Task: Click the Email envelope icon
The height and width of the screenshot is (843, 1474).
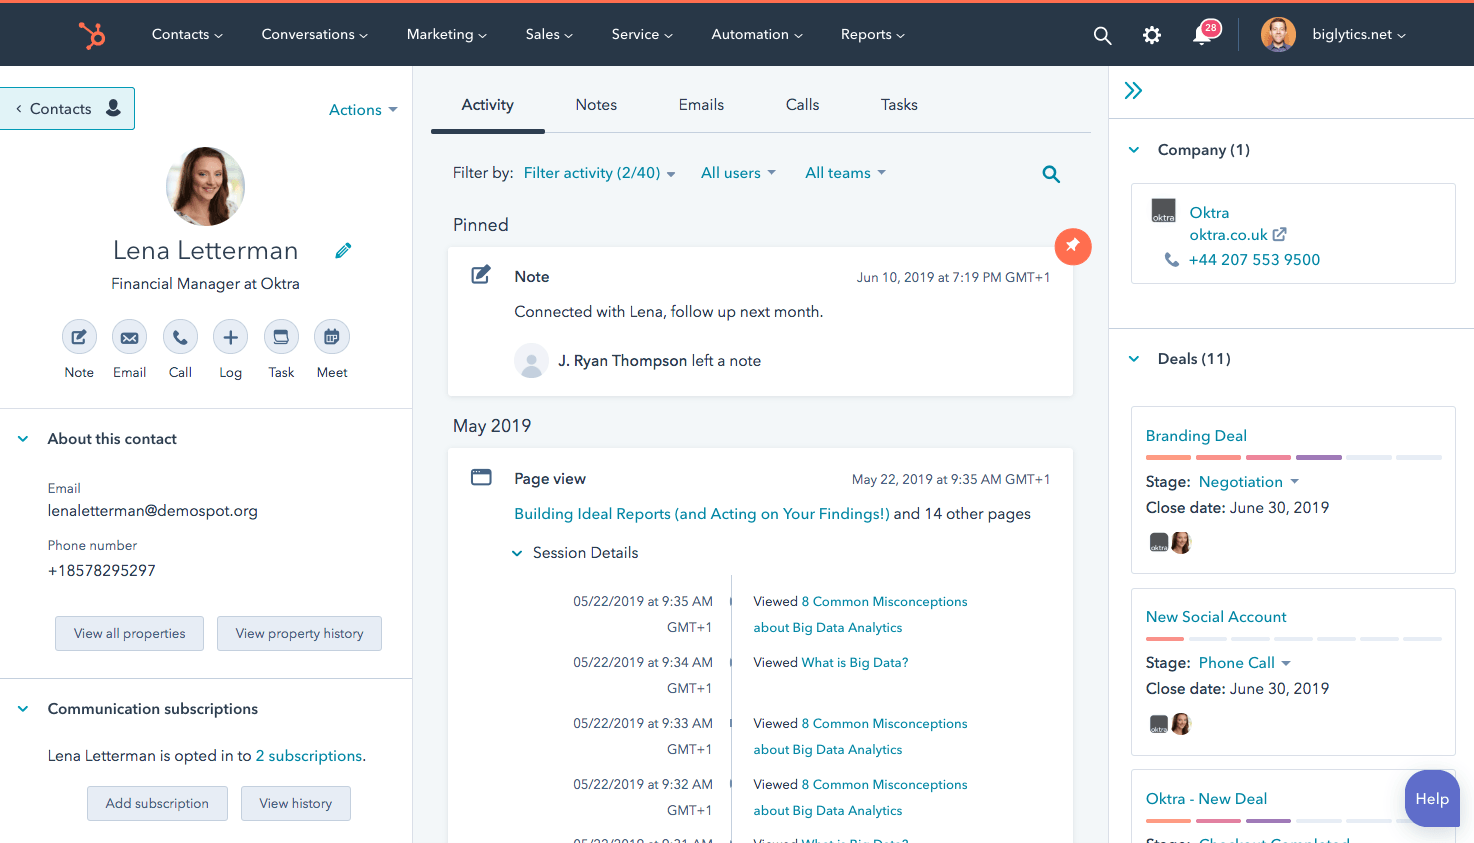Action: [129, 337]
